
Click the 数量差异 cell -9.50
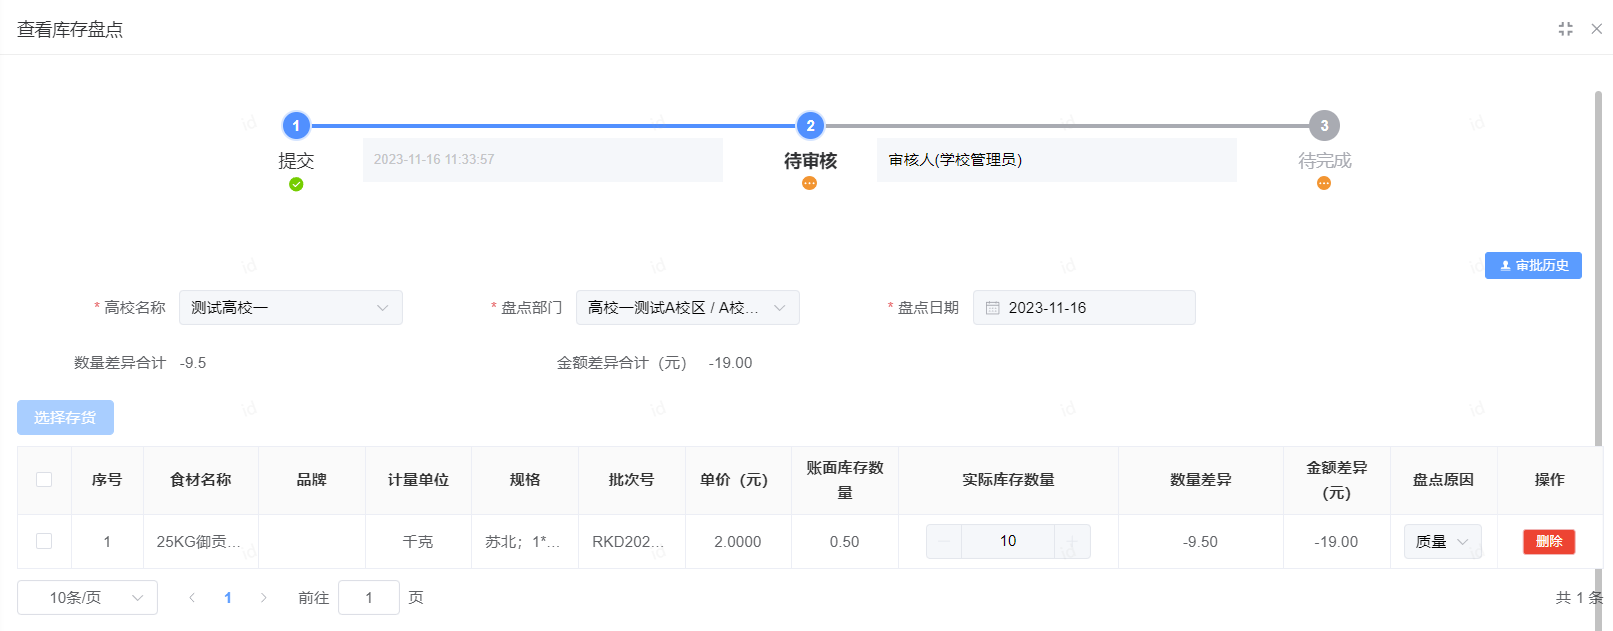pos(1200,541)
